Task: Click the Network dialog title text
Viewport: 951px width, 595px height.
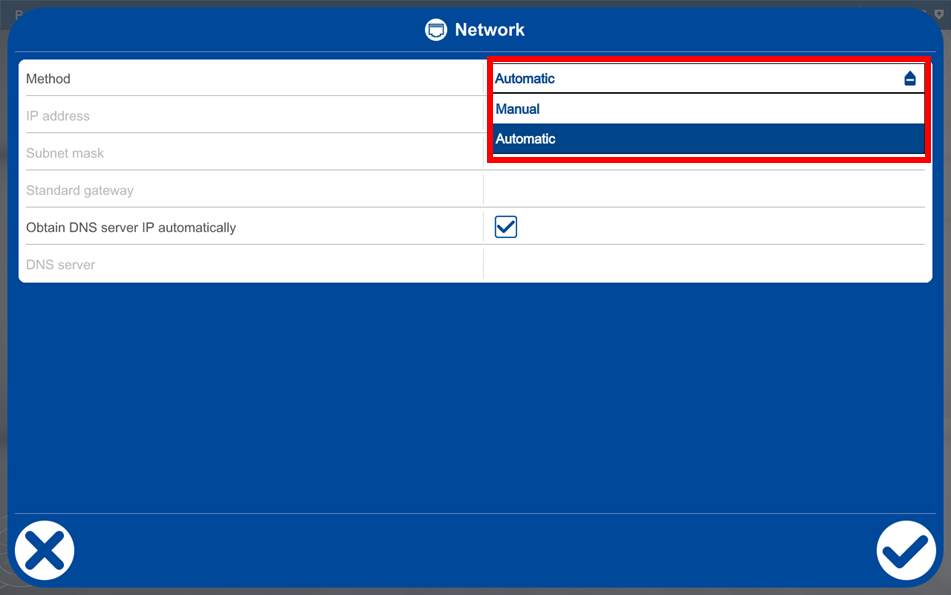Action: pos(490,30)
